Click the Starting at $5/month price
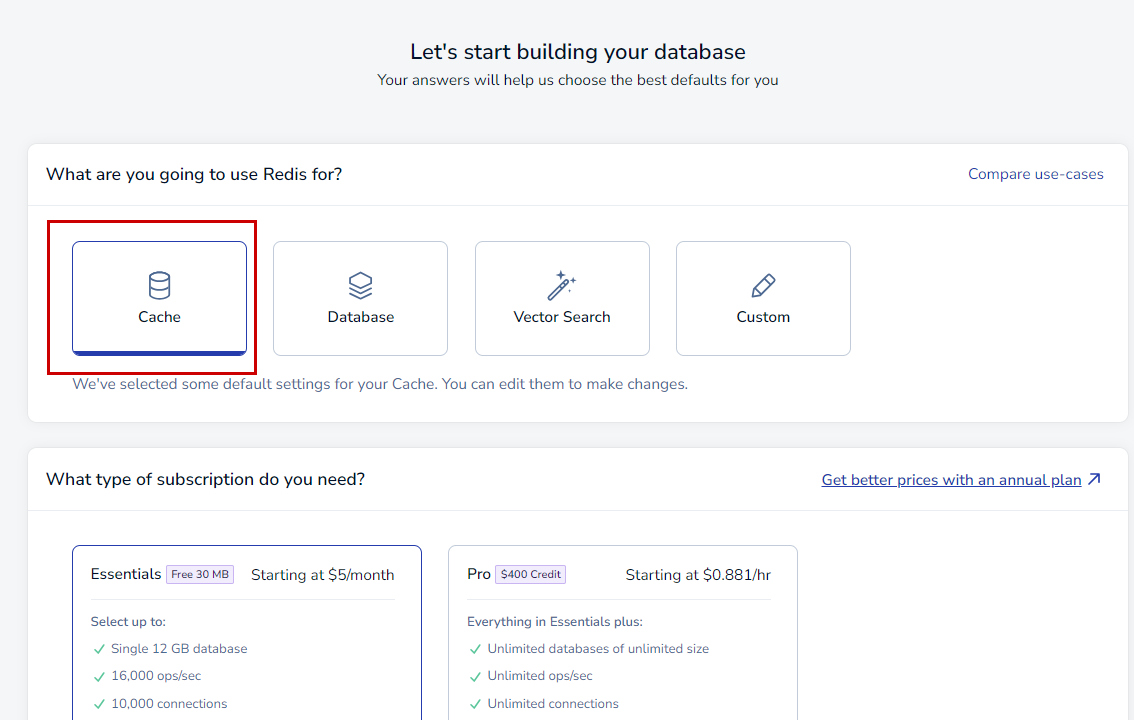The image size is (1134, 720). tap(323, 575)
